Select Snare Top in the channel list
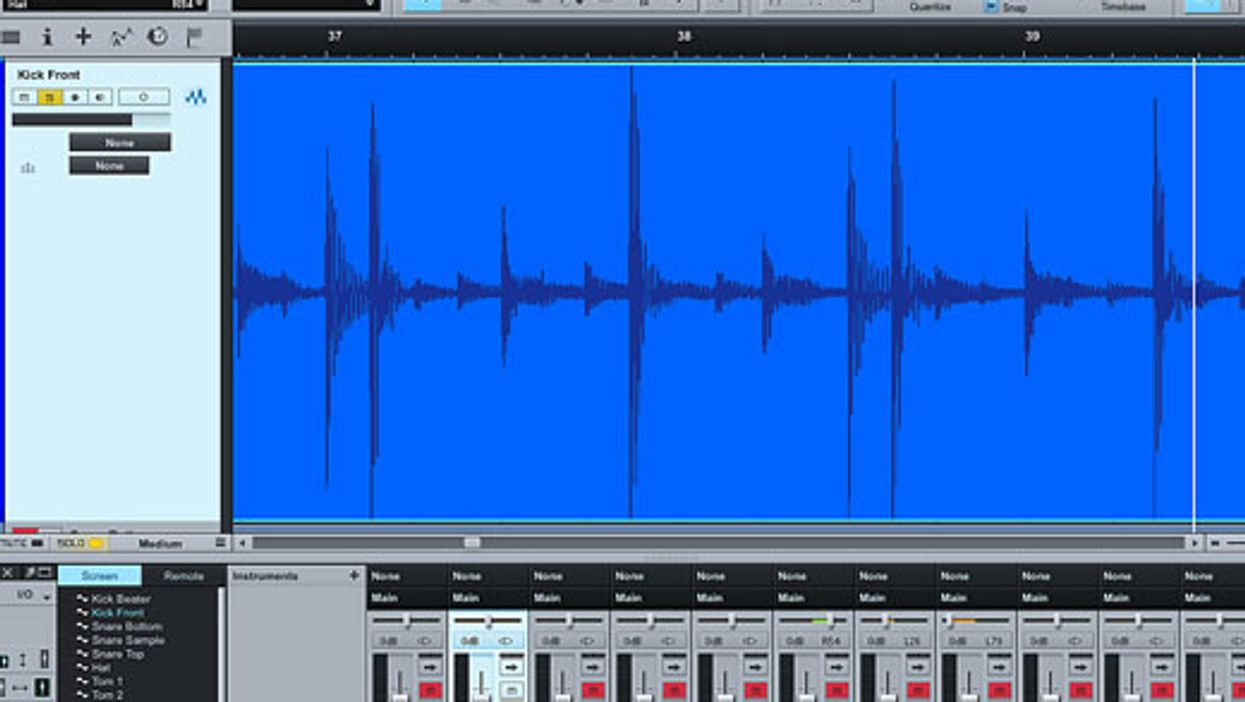Screen dimensions: 1245x702 [x=118, y=654]
